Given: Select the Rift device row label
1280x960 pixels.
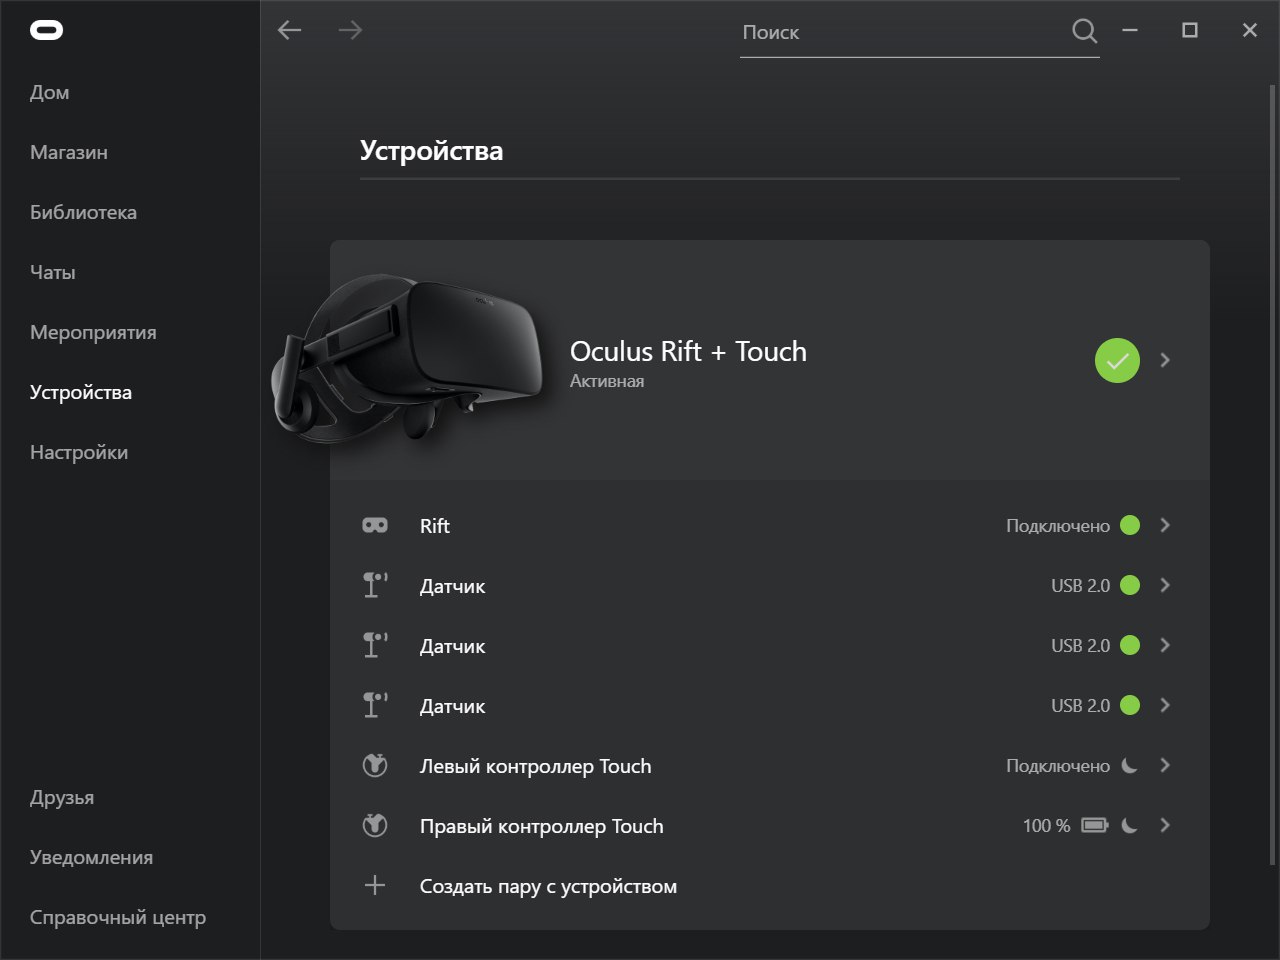Looking at the screenshot, I should (x=435, y=526).
